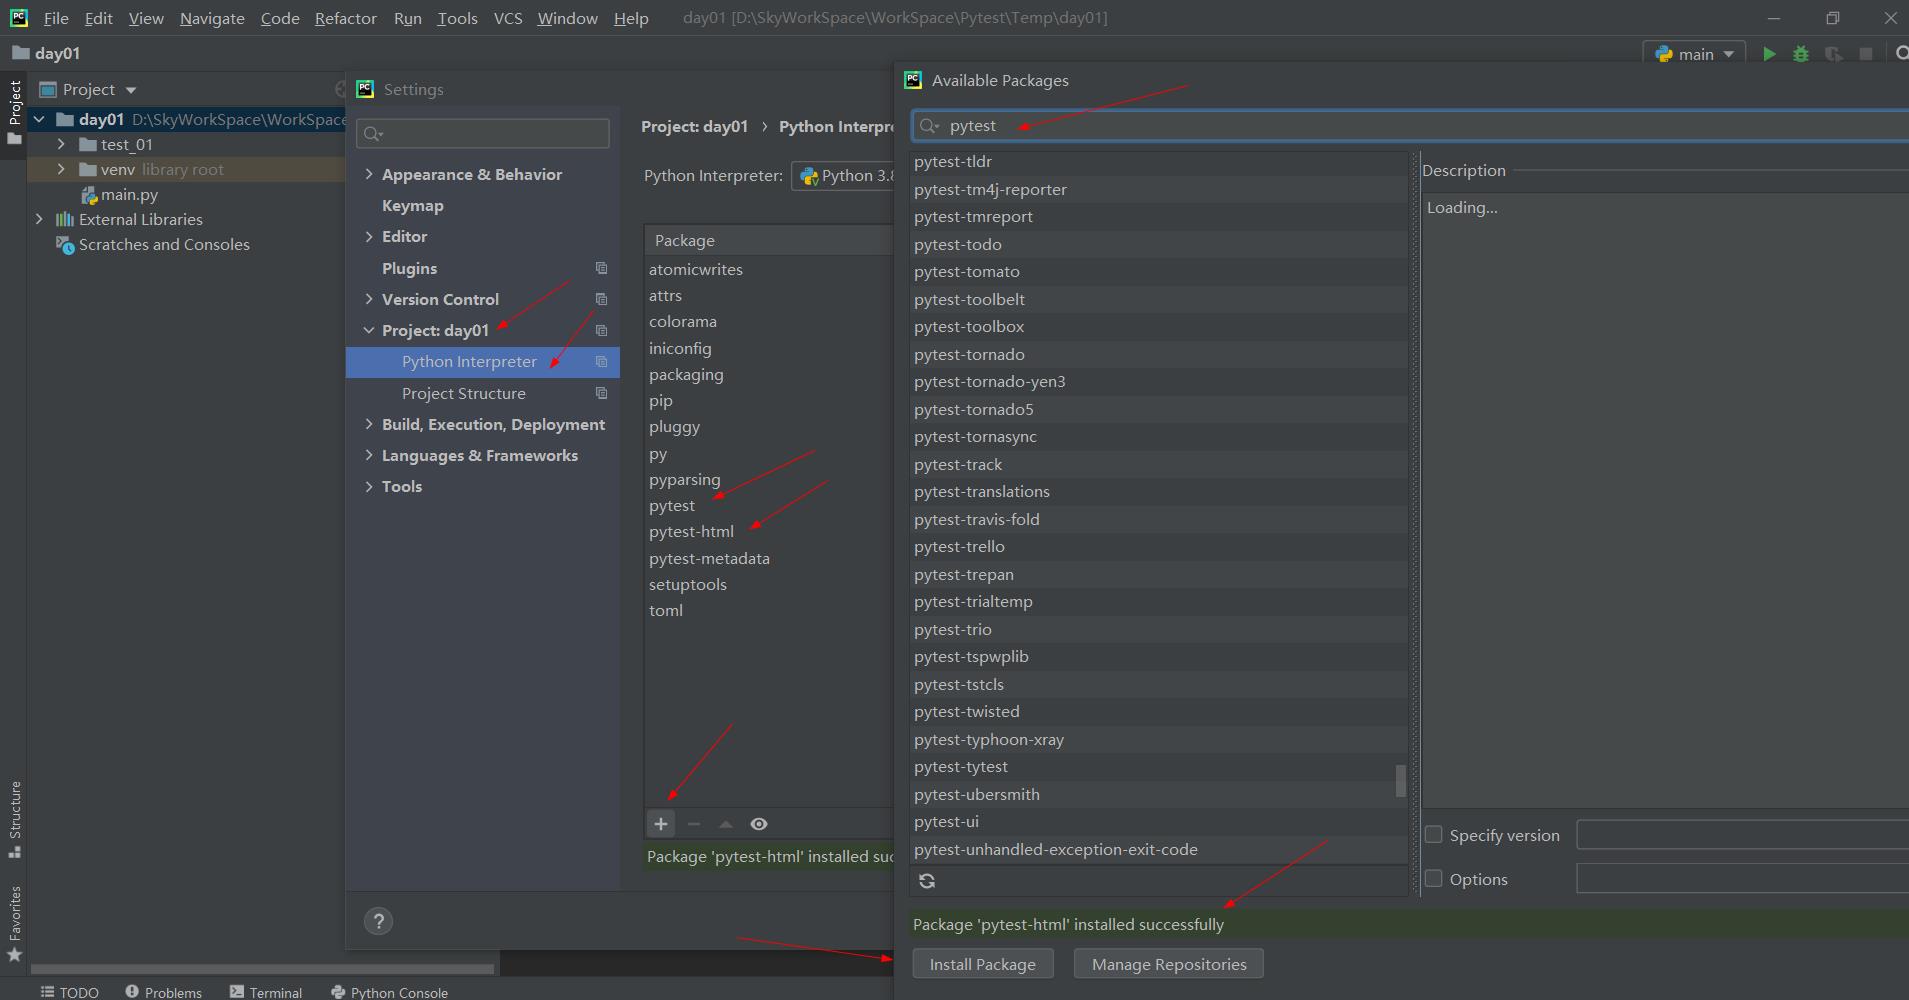Open Settings help question mark button

379,921
